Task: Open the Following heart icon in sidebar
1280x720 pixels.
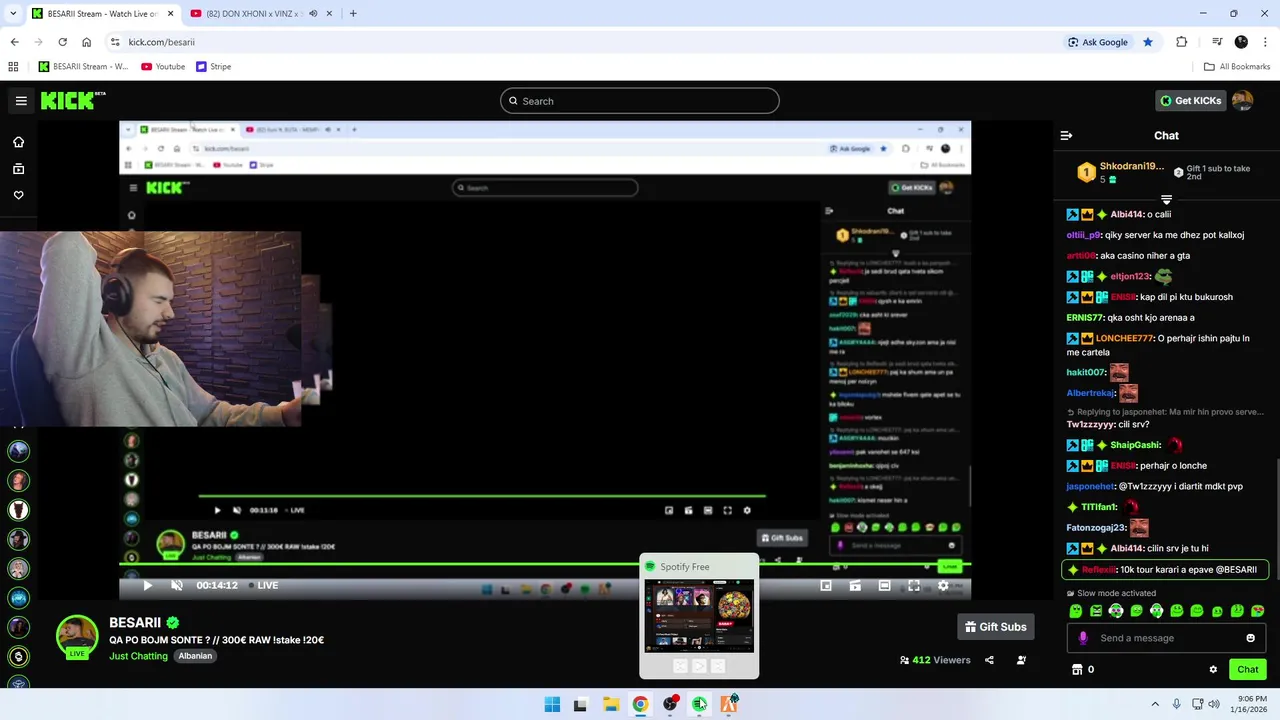Action: (18, 195)
